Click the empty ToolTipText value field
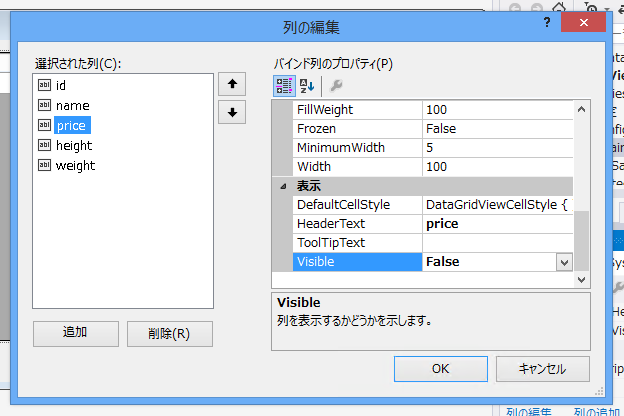The image size is (624, 416). pos(497,242)
